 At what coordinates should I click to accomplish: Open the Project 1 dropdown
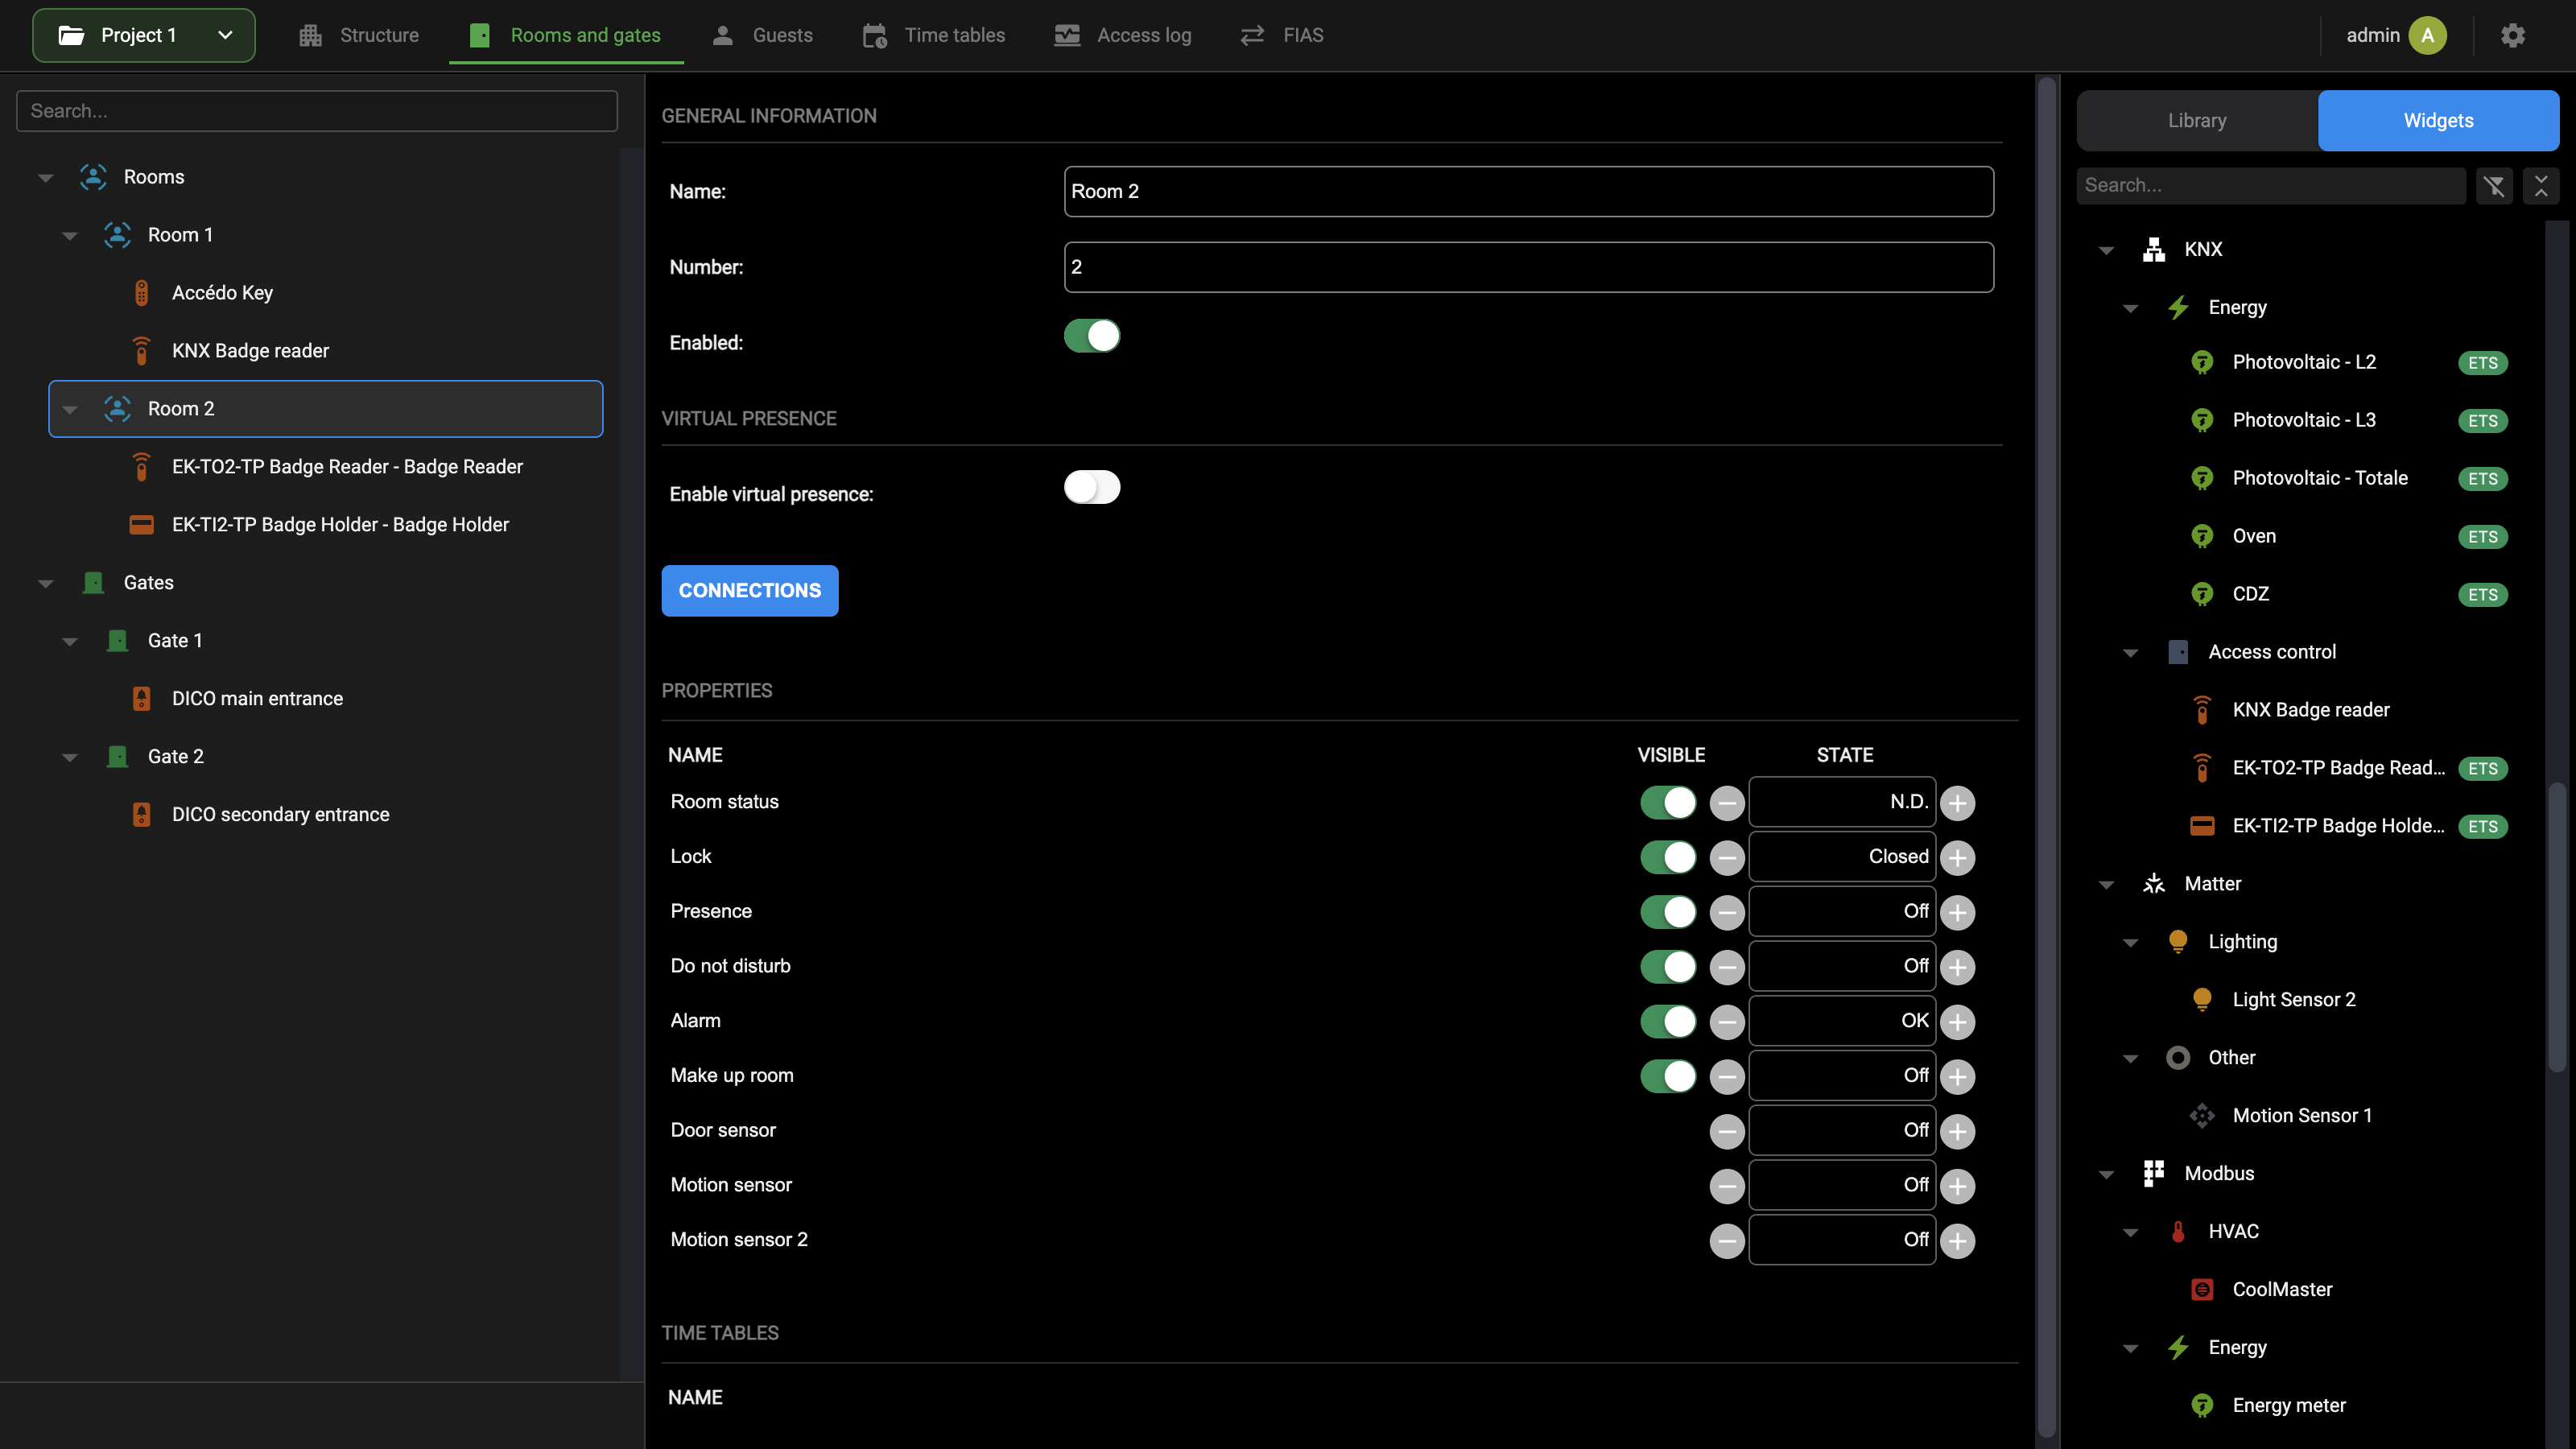(144, 35)
